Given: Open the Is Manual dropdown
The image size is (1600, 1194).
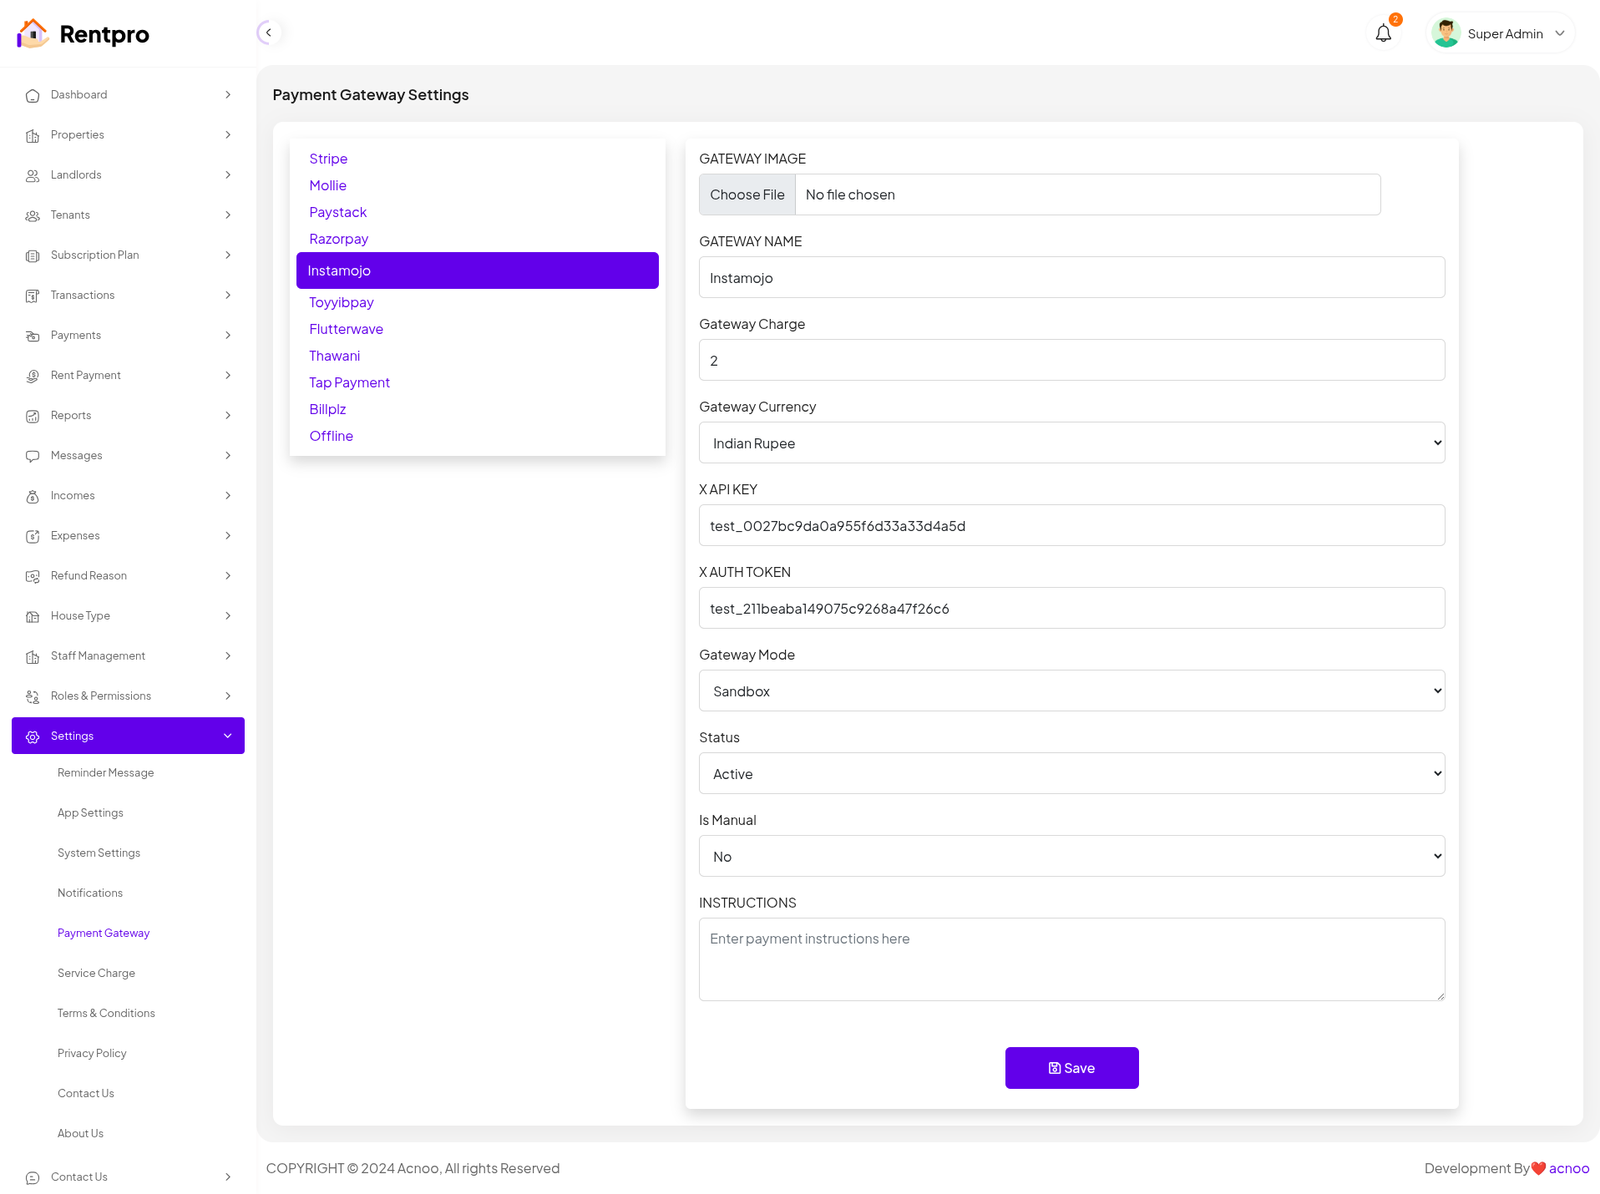Looking at the screenshot, I should (x=1071, y=857).
